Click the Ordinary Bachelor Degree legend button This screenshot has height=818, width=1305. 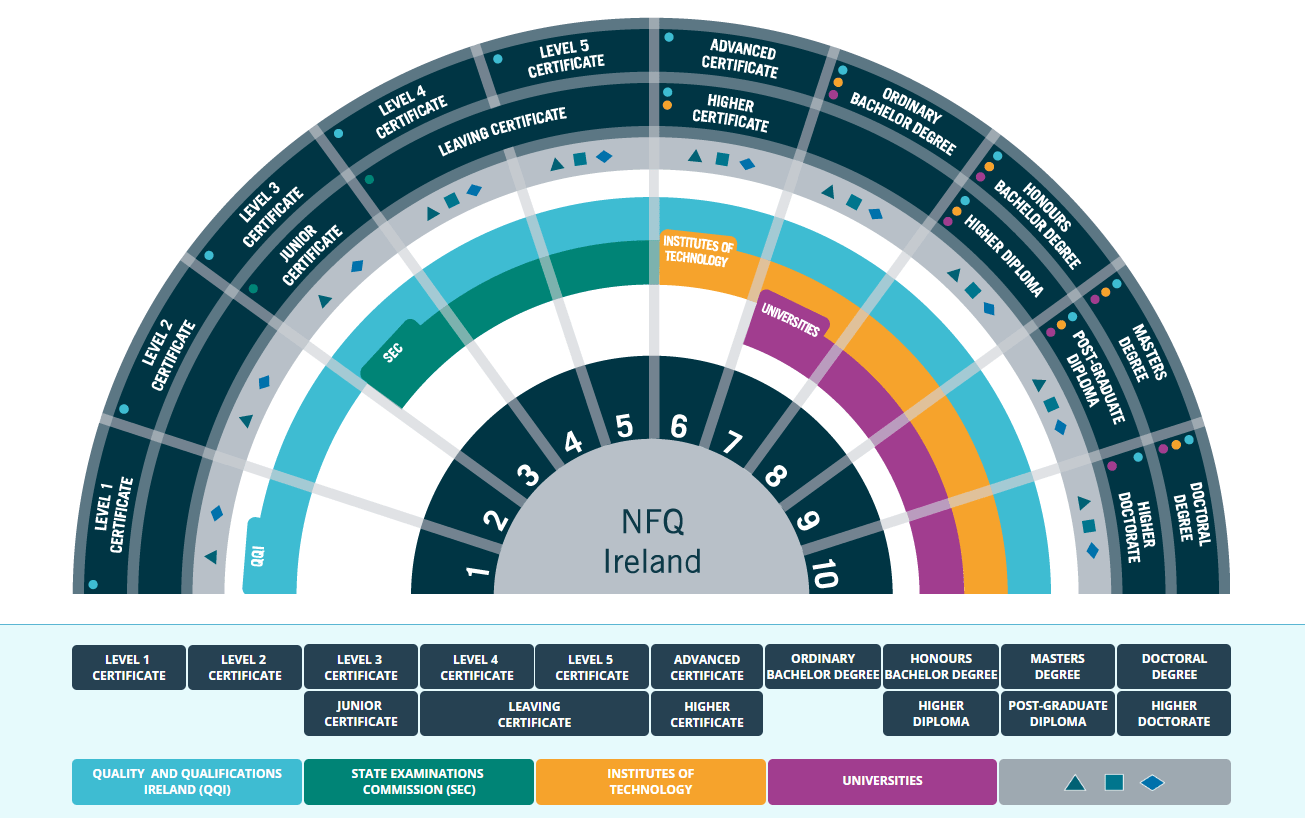coord(823,667)
